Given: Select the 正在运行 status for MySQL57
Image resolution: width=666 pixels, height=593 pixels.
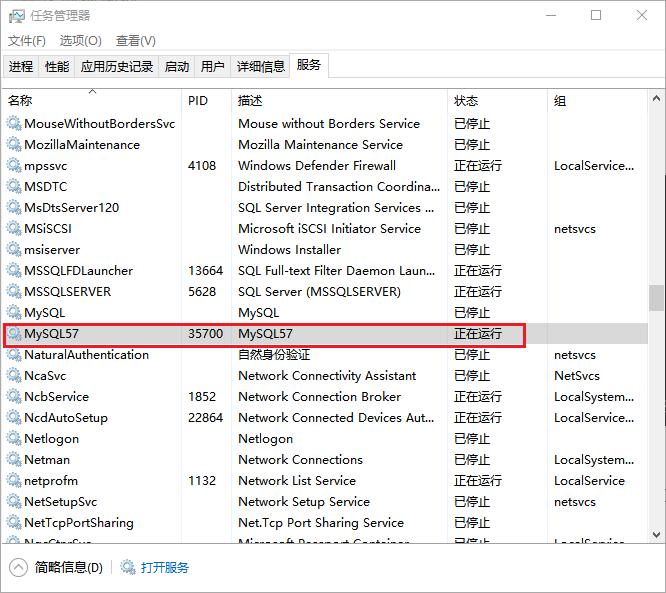Looking at the screenshot, I should pyautogui.click(x=478, y=334).
